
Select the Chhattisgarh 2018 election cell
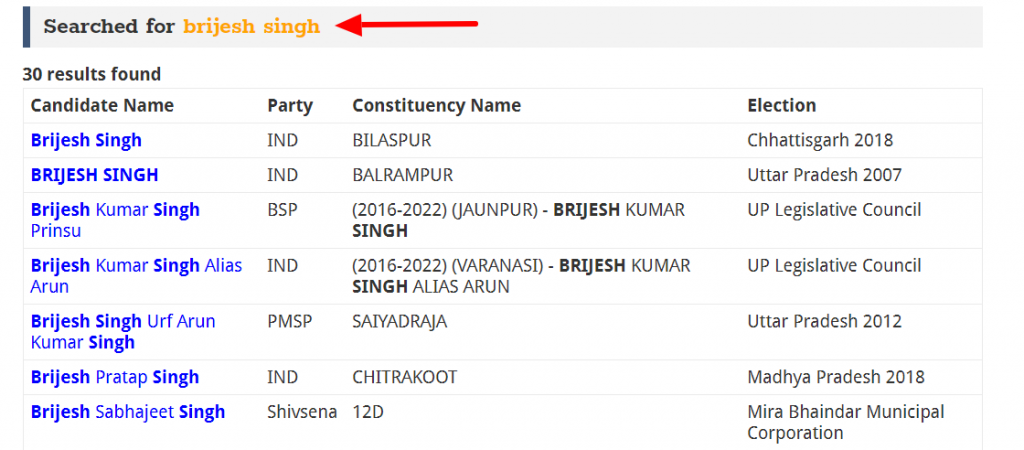pos(820,140)
